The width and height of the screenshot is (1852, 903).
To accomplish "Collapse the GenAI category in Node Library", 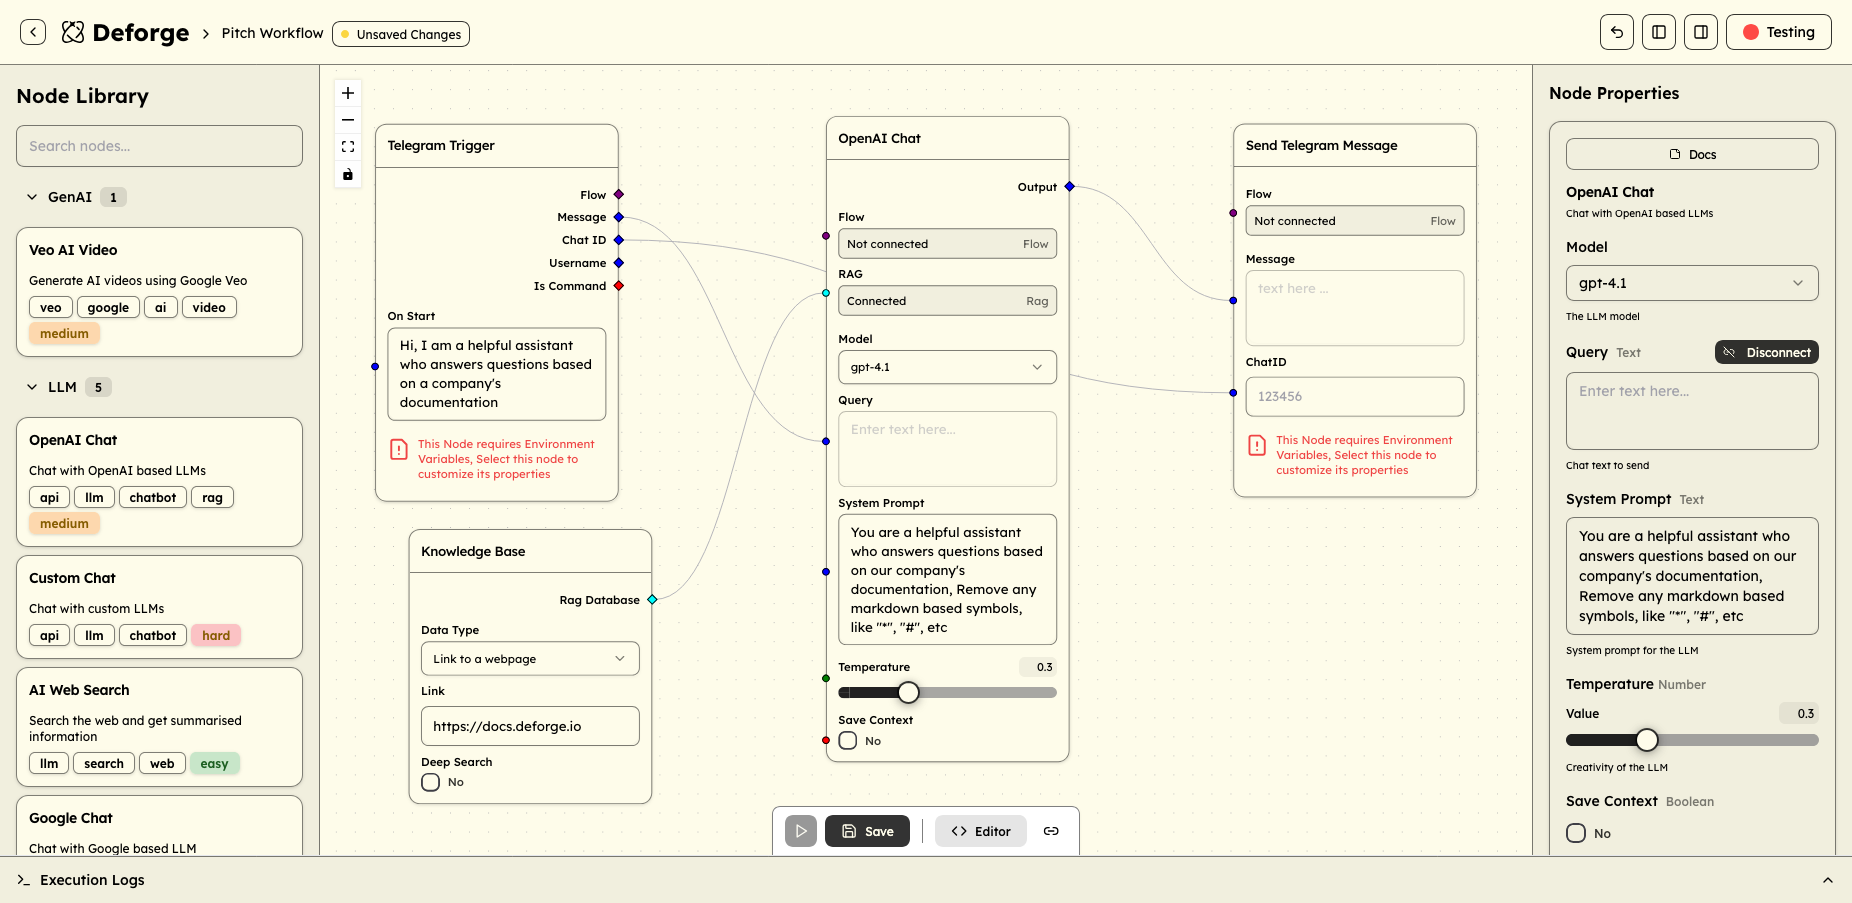I will point(33,197).
